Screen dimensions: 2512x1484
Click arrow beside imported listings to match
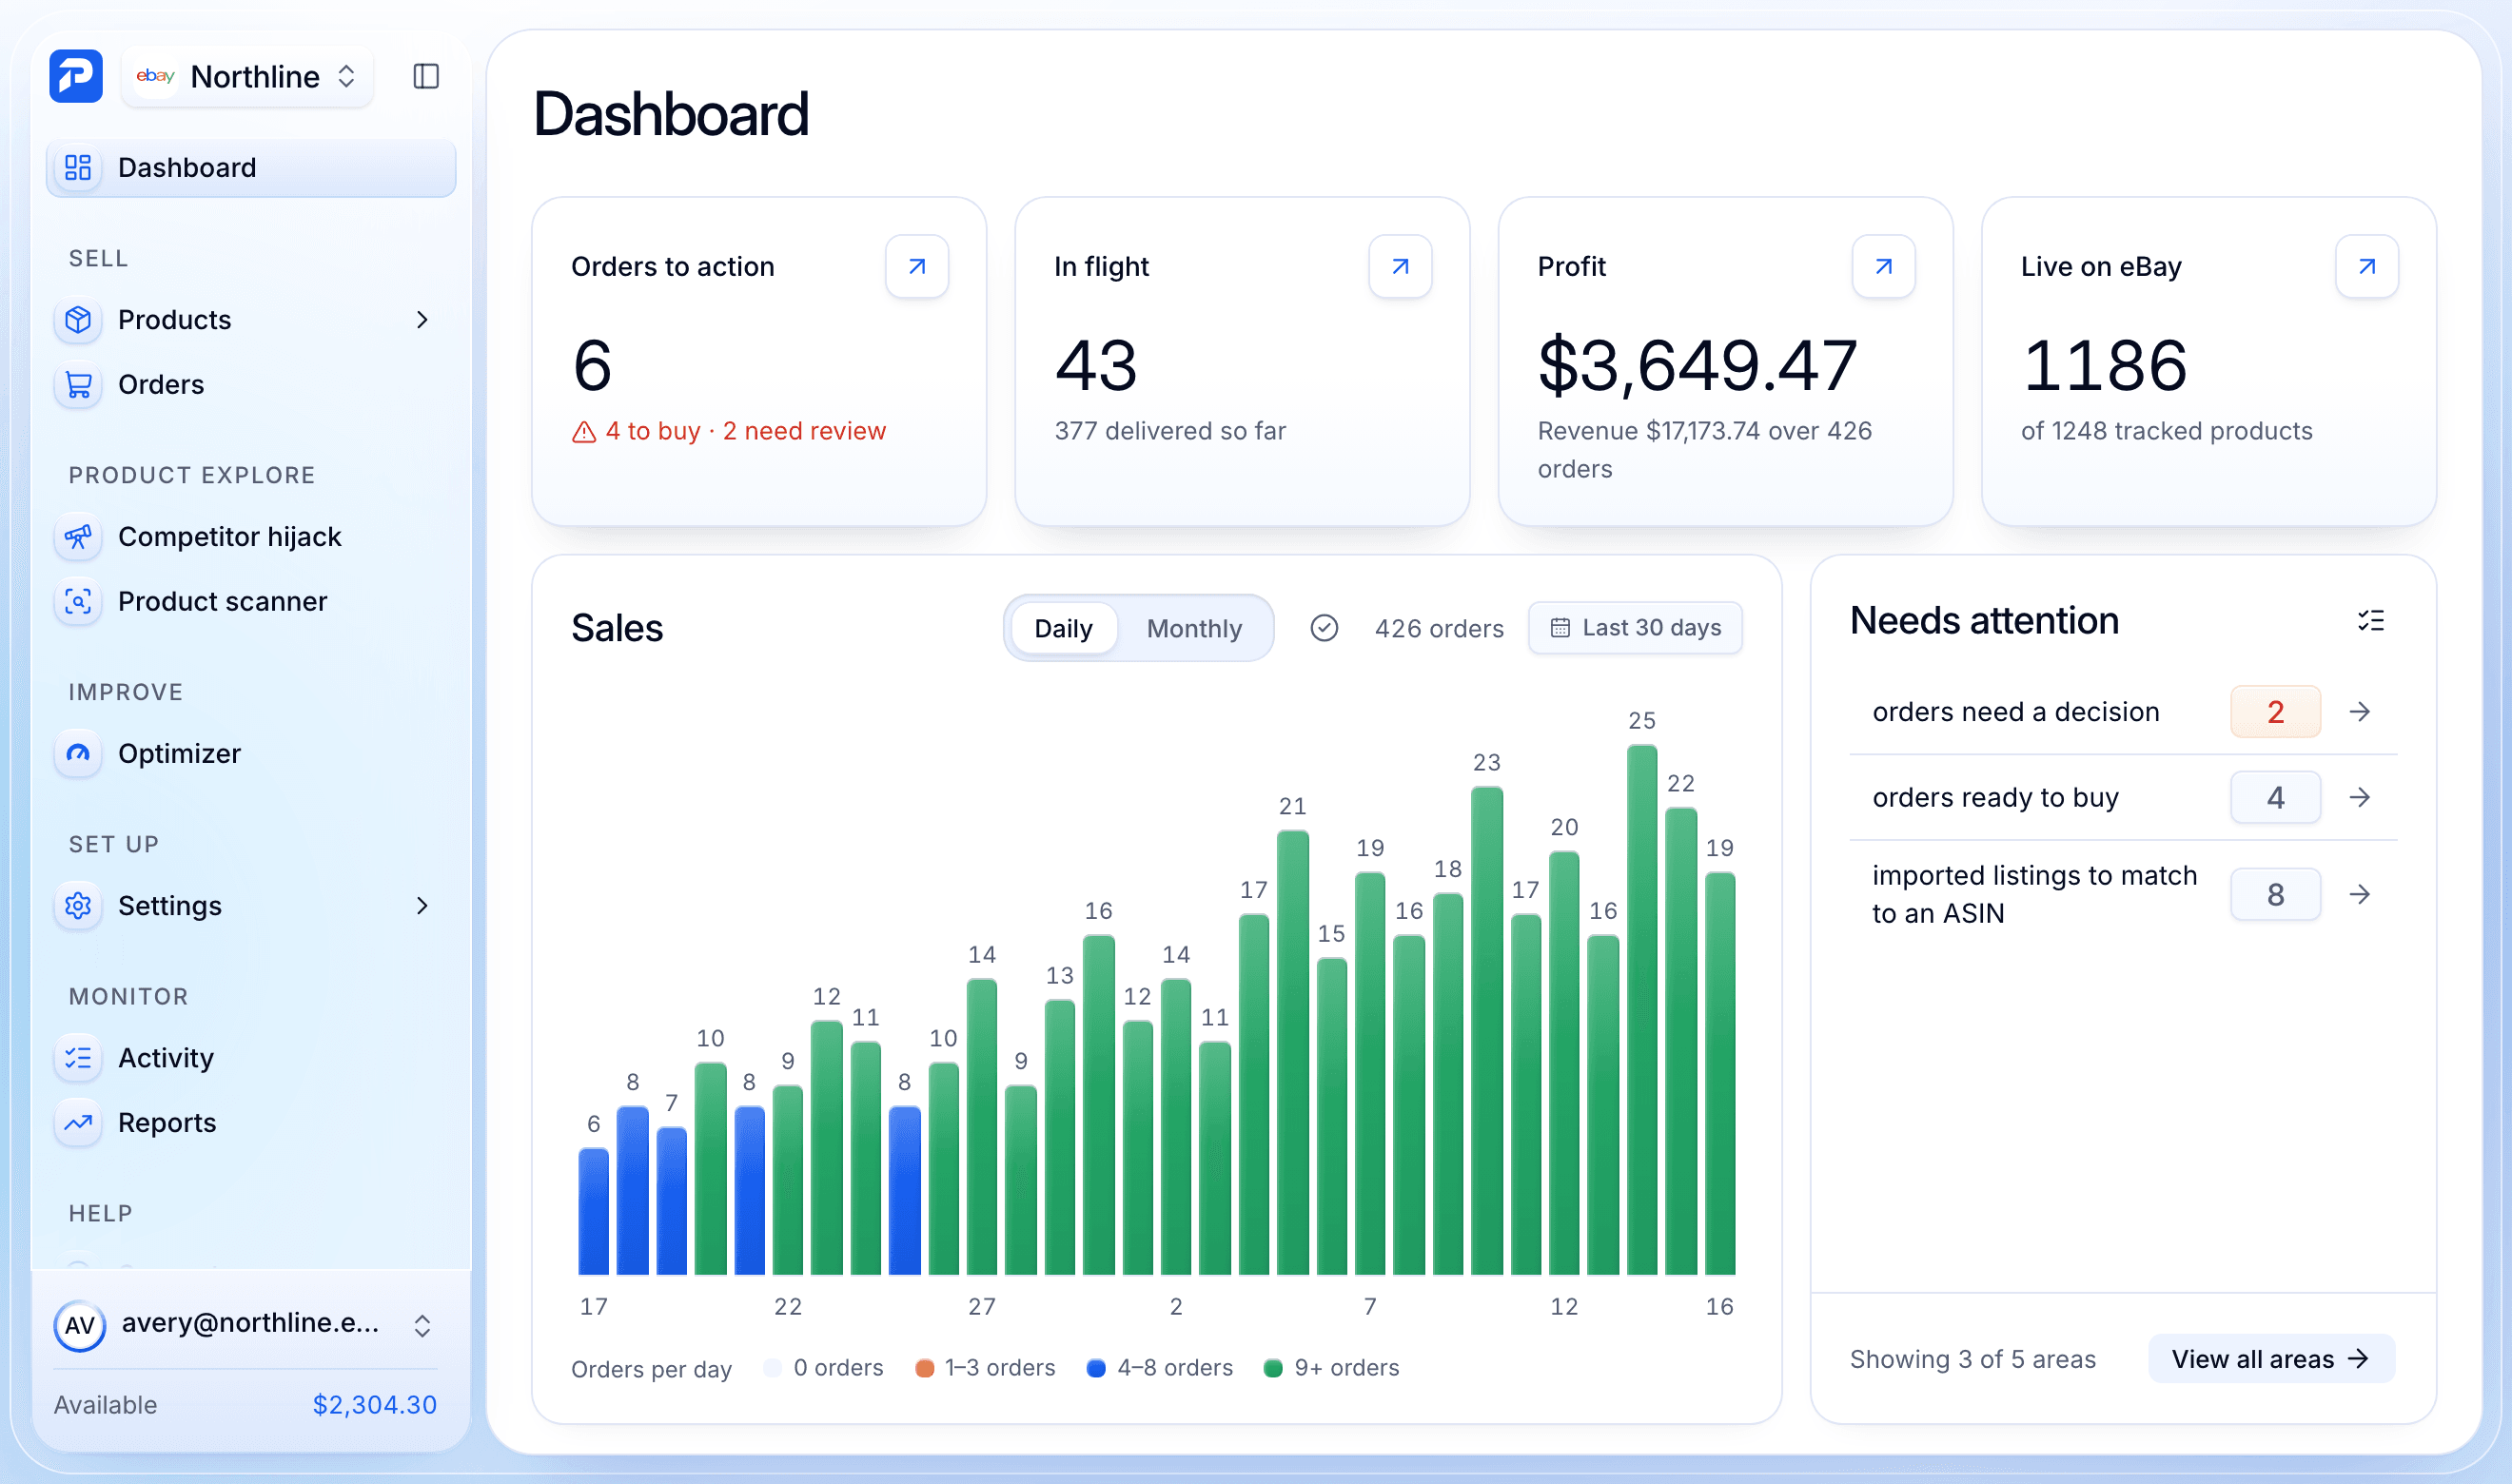2360,894
